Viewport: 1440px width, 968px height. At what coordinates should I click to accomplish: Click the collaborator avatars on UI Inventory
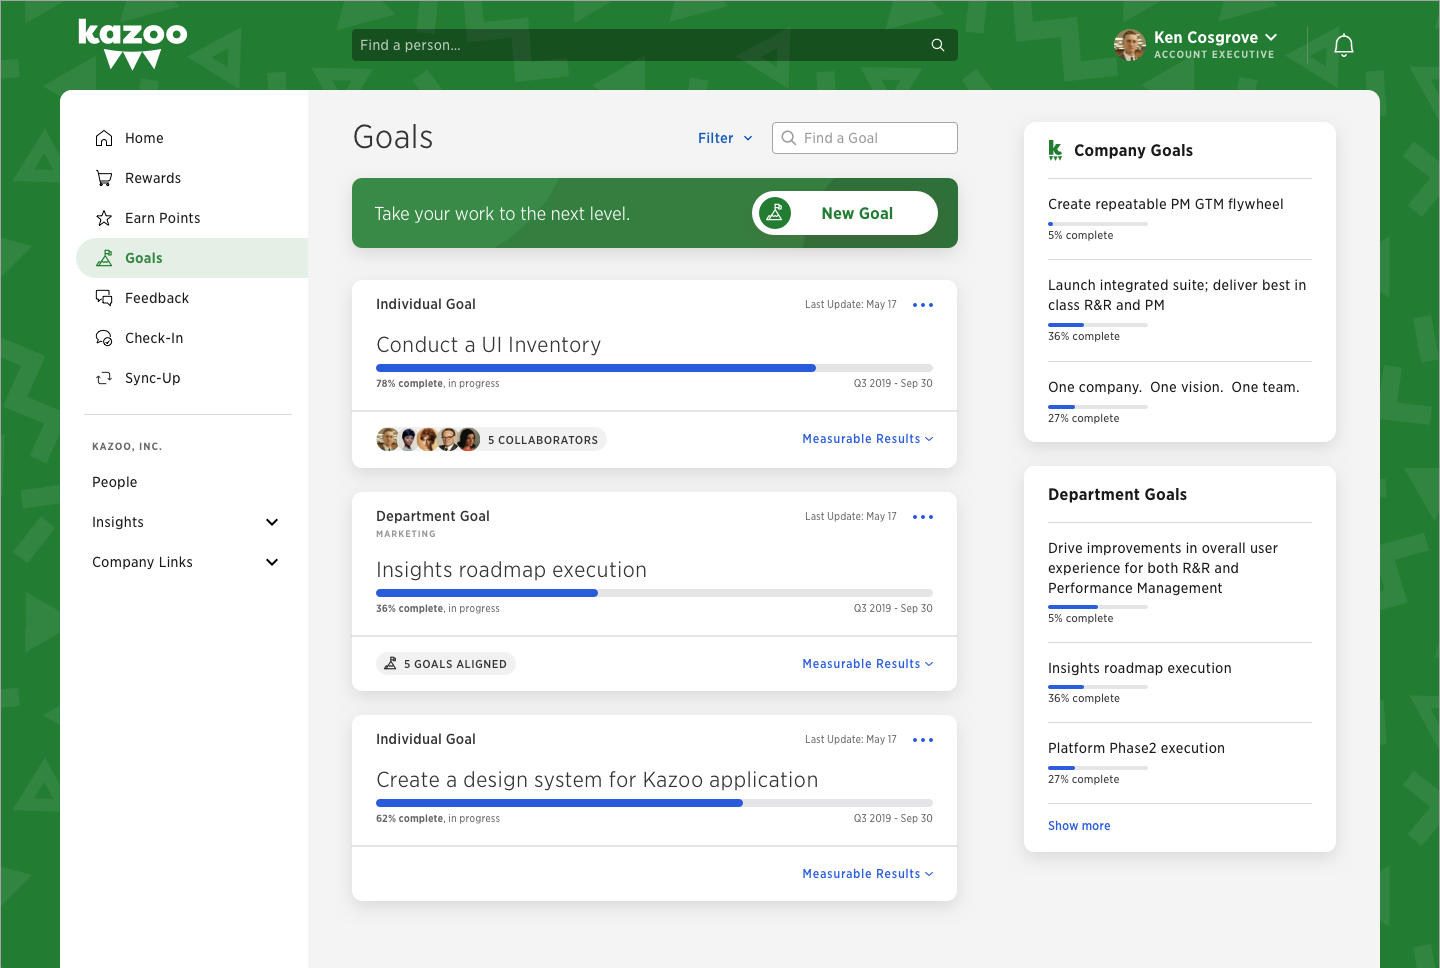coord(428,440)
